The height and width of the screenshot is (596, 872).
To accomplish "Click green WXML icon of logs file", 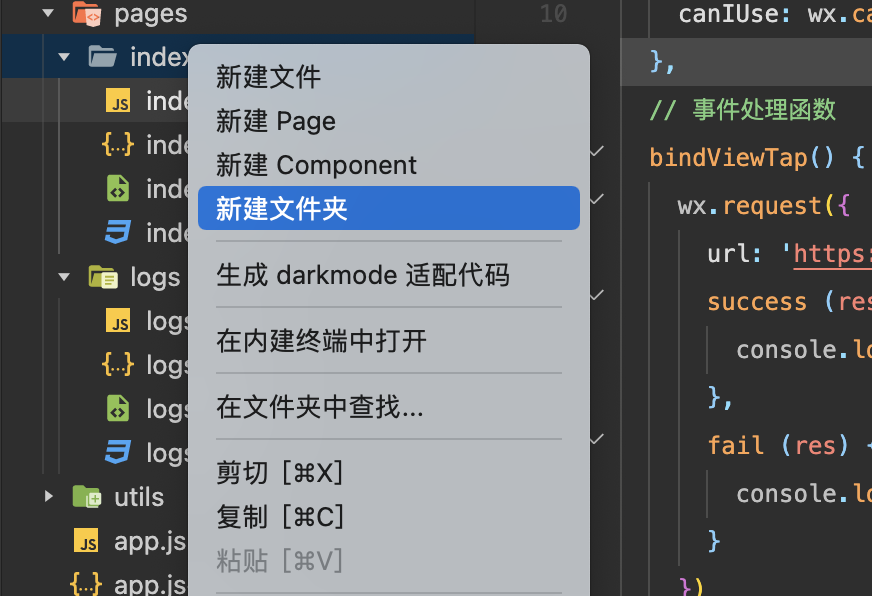I will [x=118, y=409].
